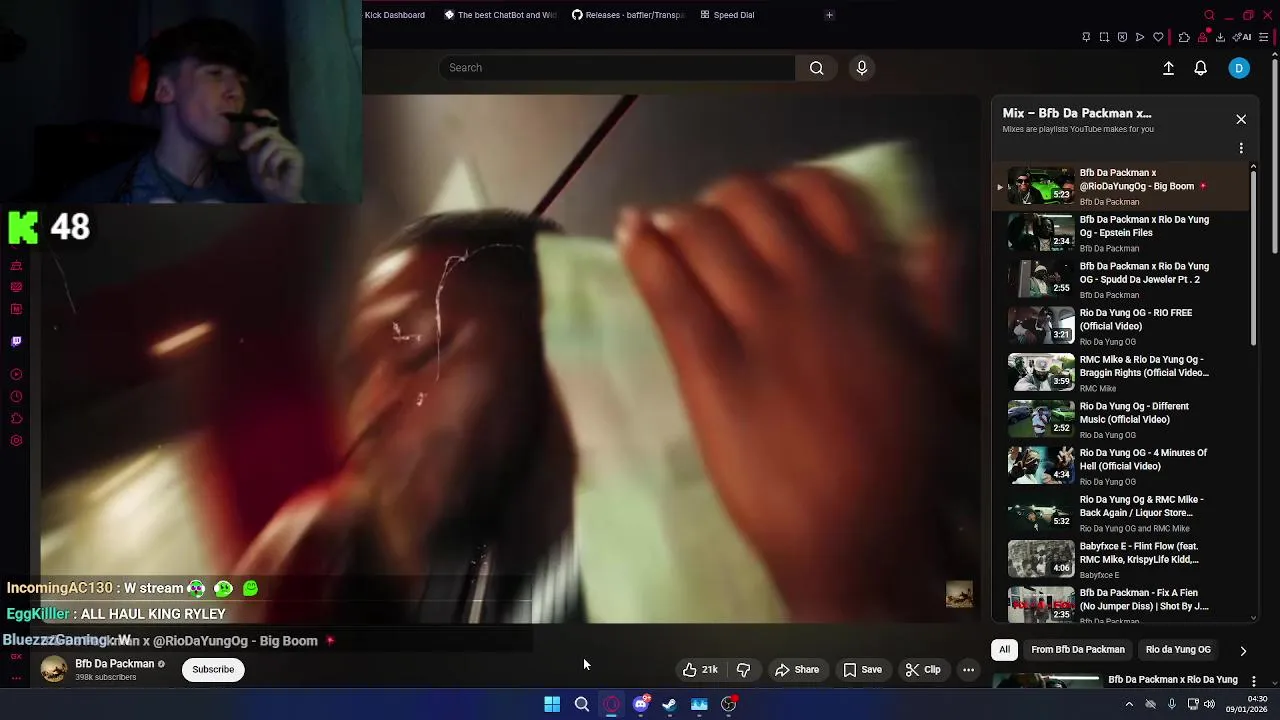Image resolution: width=1280 pixels, height=720 pixels.
Task: Share the video using the Share button
Action: point(797,669)
